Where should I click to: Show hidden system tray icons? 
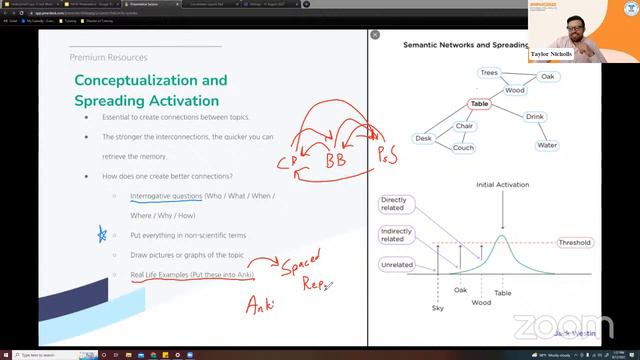[x=576, y=356]
